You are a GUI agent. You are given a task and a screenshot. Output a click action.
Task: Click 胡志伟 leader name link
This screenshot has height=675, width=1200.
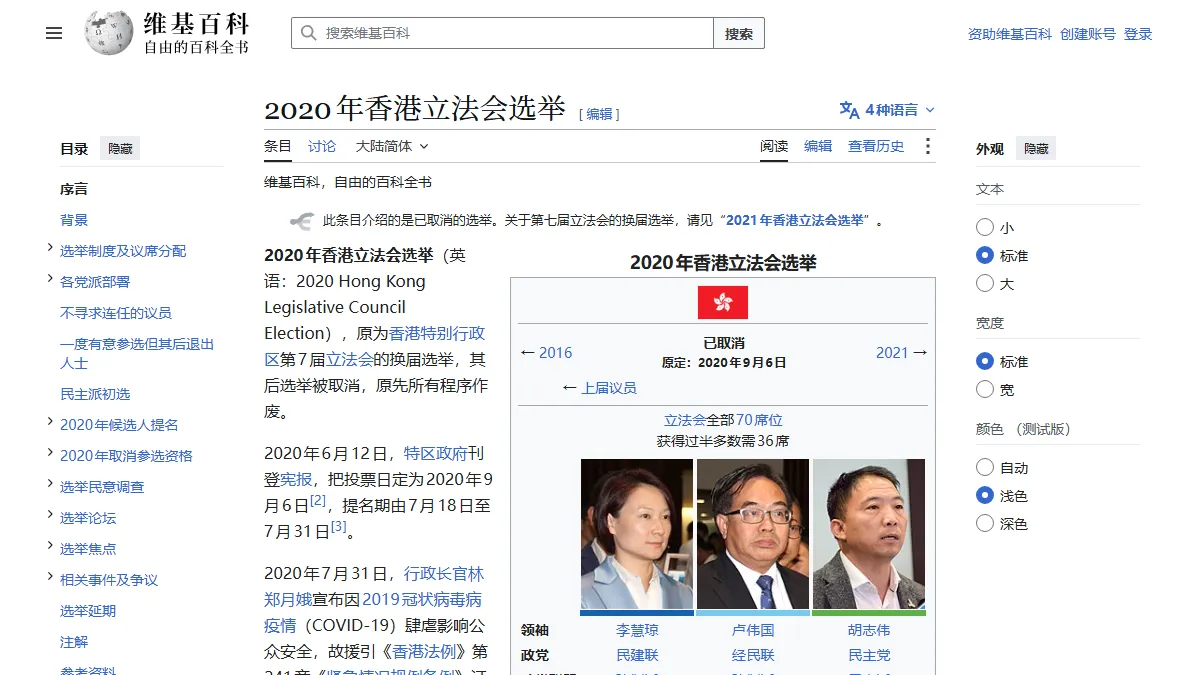point(869,630)
